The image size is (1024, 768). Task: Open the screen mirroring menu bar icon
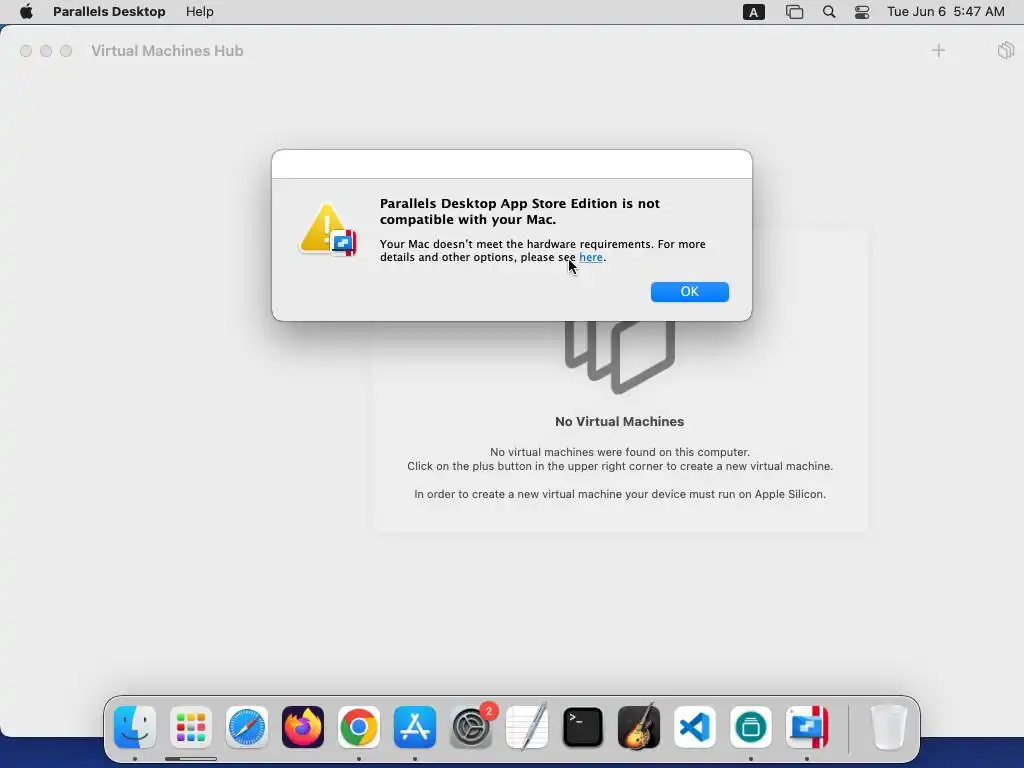tap(794, 12)
